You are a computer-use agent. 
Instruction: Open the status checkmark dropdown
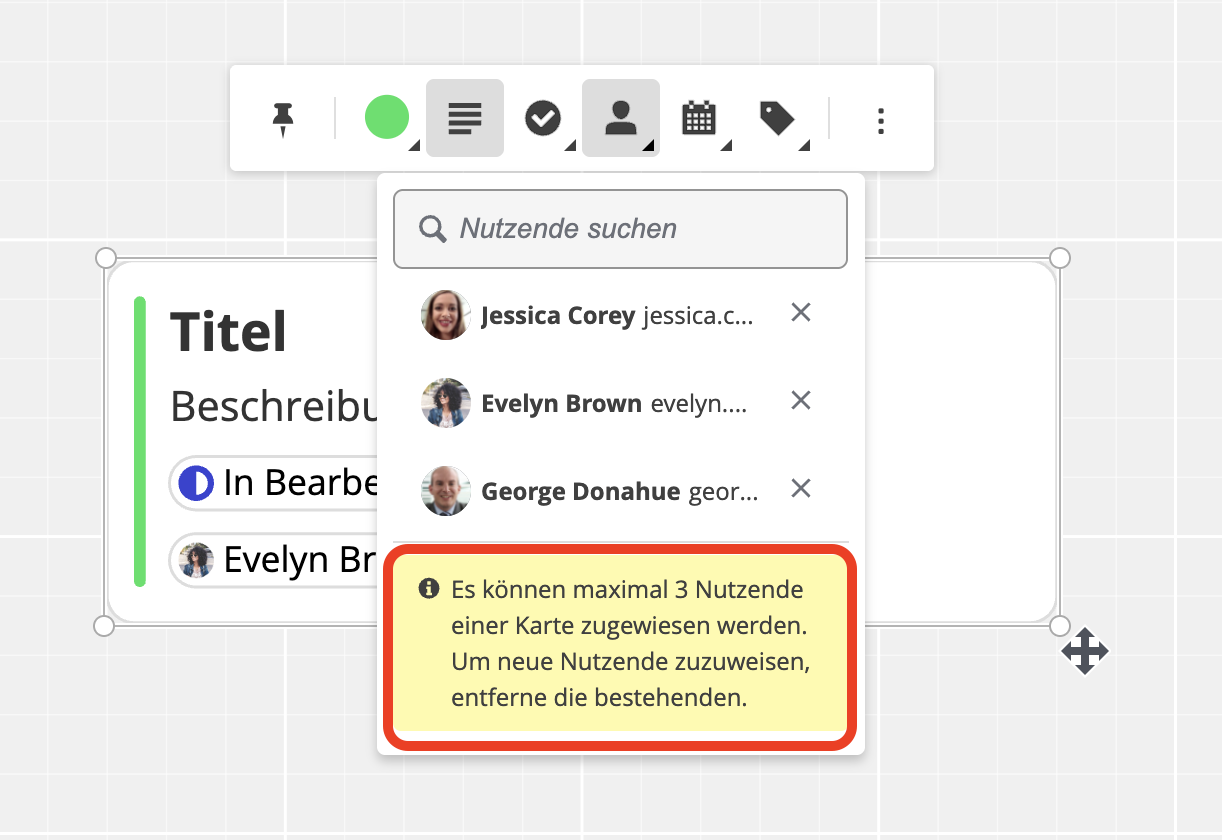tap(543, 118)
